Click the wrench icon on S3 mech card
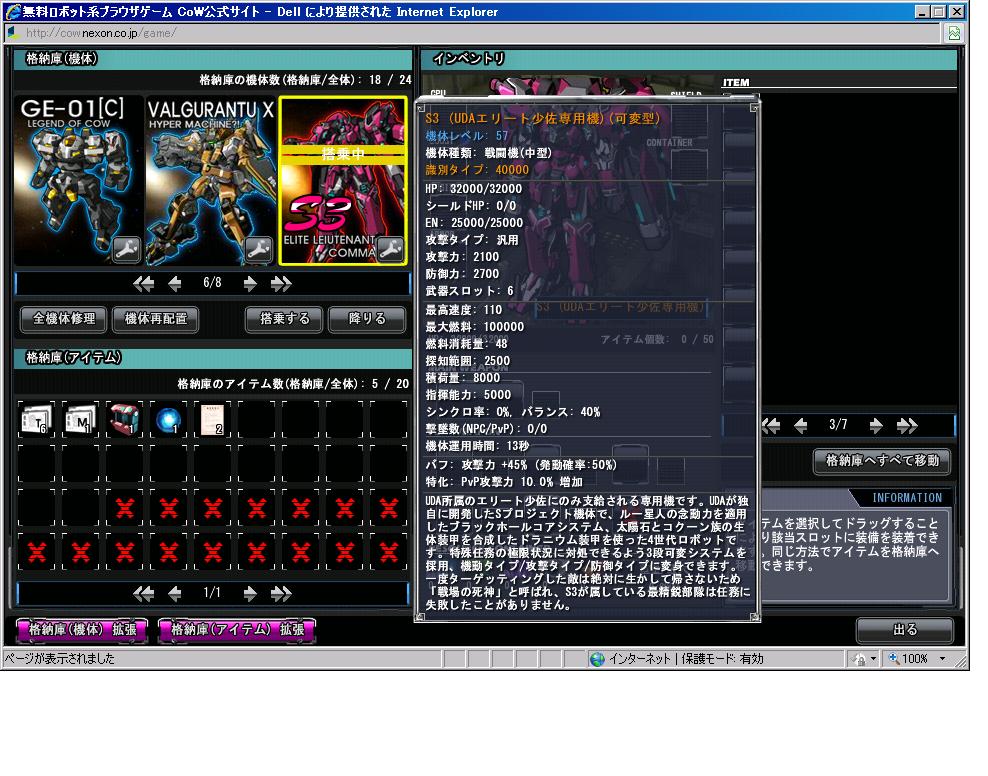The image size is (988, 776). [391, 250]
